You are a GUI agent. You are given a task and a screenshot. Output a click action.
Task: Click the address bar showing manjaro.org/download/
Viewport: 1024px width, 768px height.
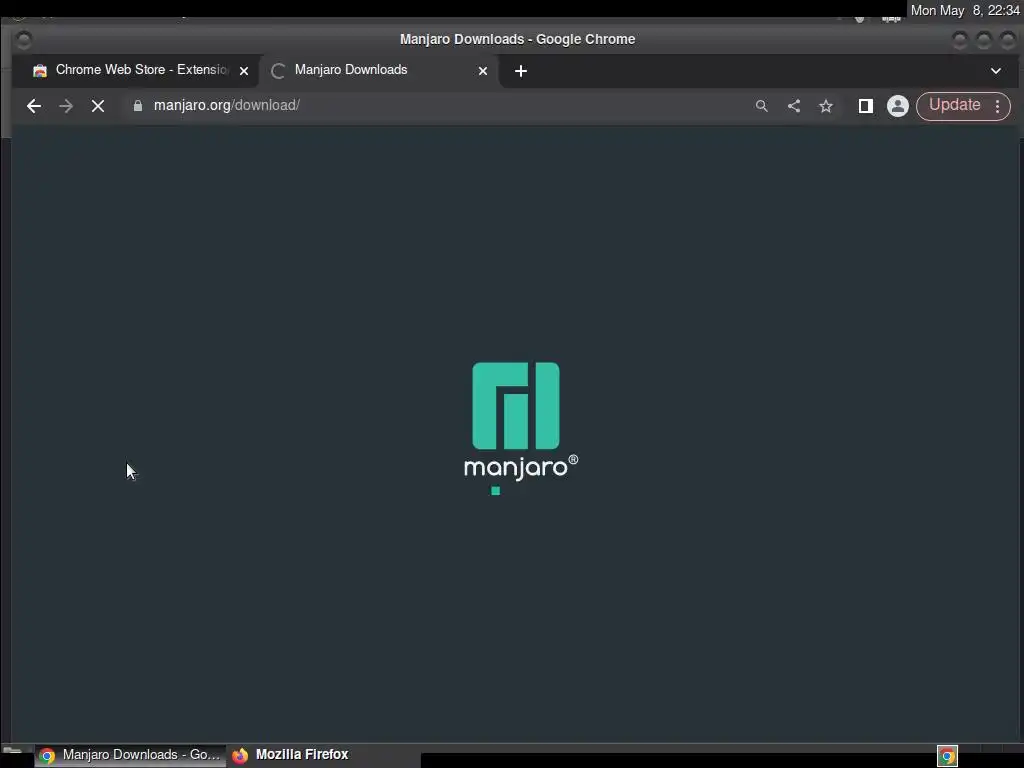coord(438,106)
